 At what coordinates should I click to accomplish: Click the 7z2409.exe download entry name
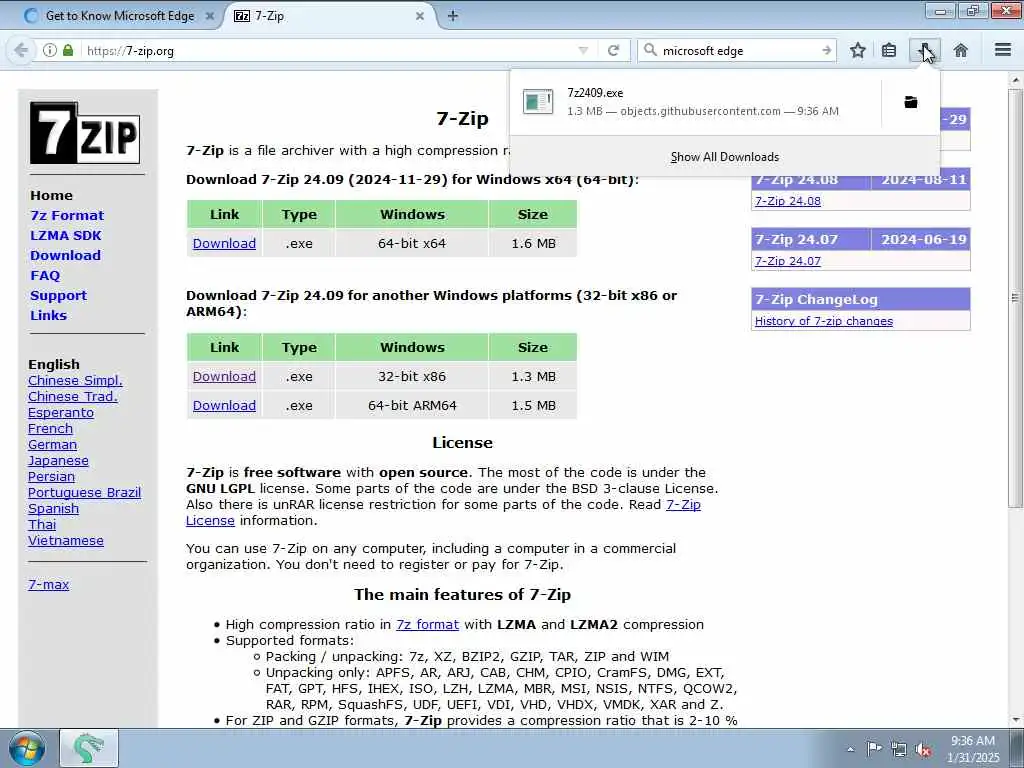595,93
